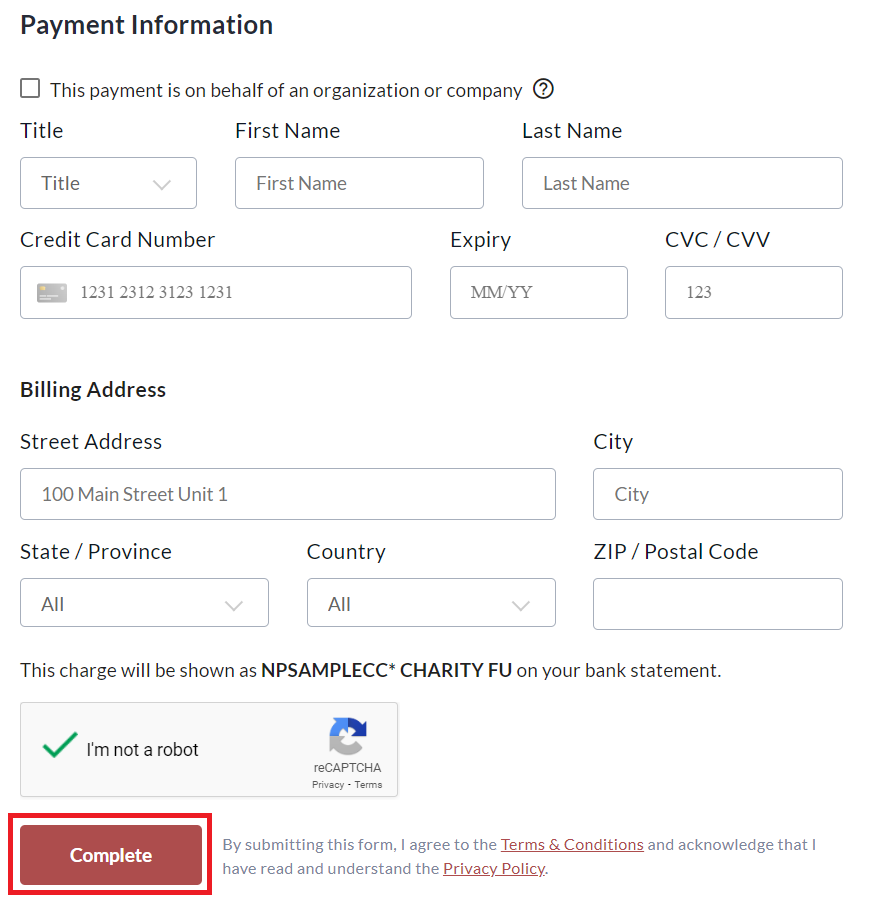877x903 pixels.
Task: Expand the State / Province dropdown
Action: tap(144, 603)
